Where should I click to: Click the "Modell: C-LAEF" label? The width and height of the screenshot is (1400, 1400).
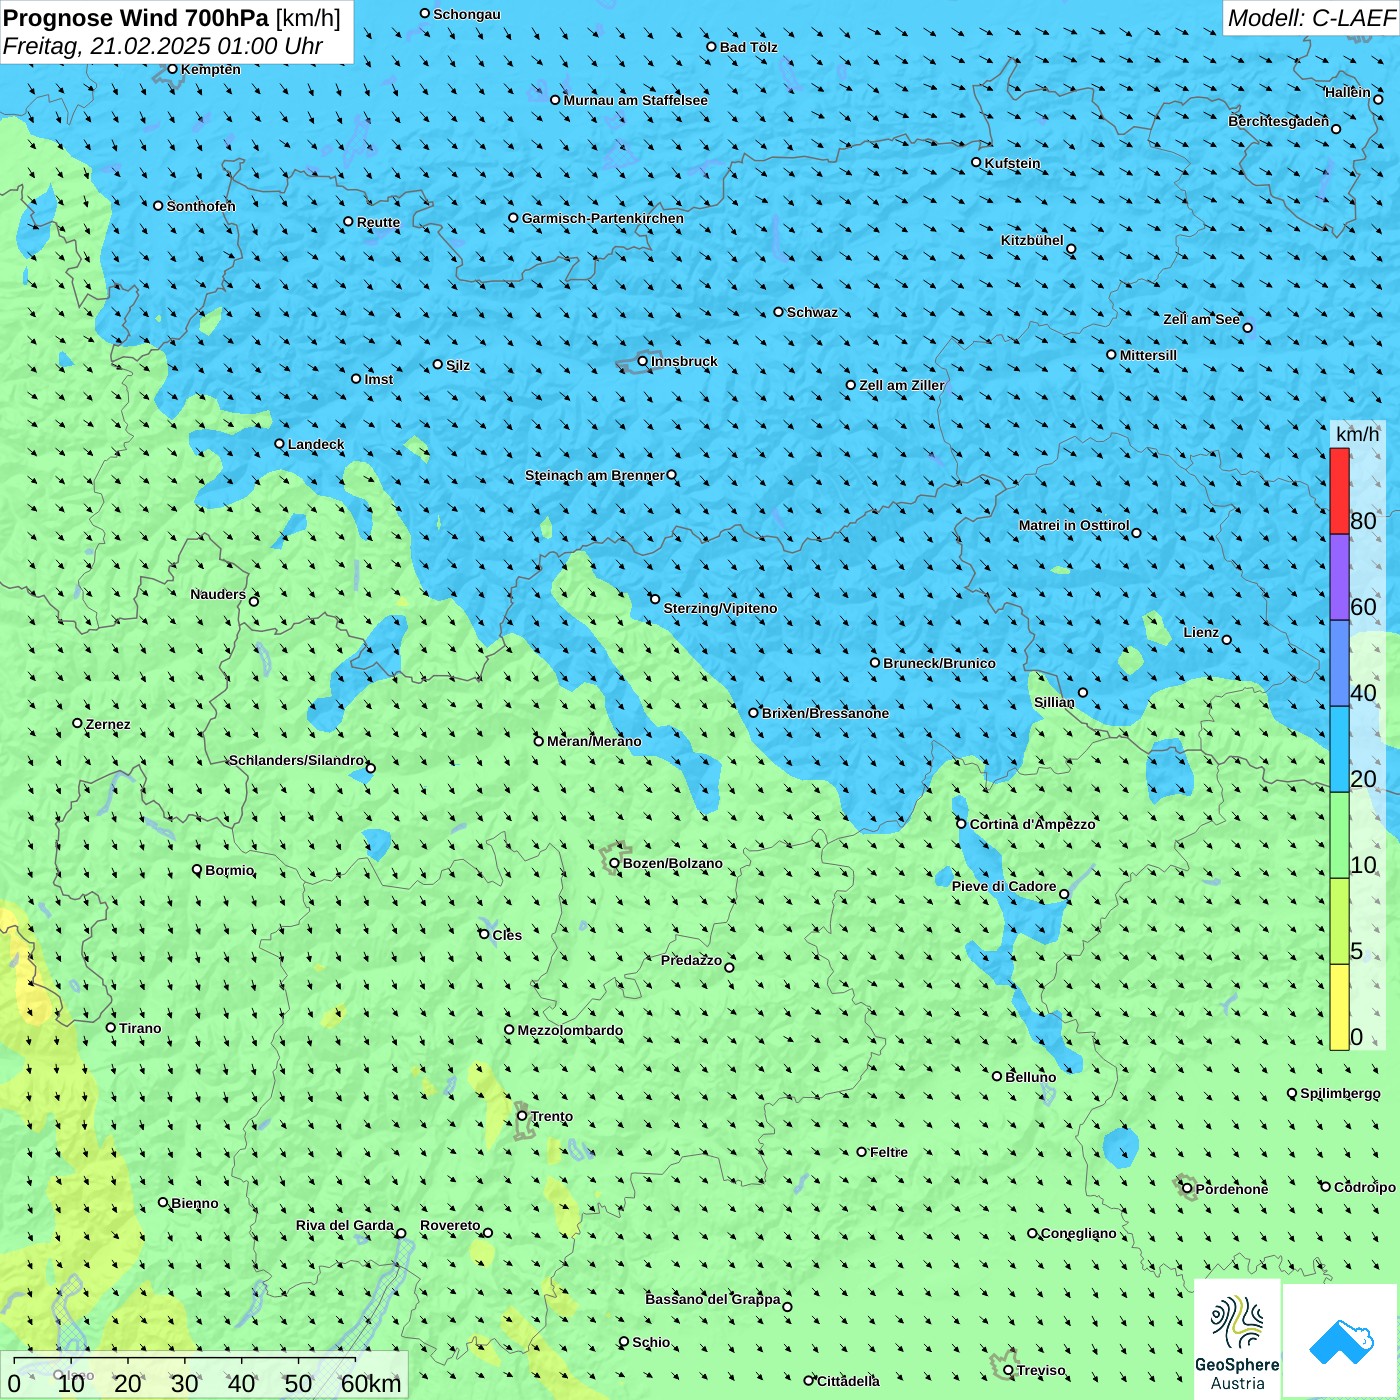pos(1311,18)
